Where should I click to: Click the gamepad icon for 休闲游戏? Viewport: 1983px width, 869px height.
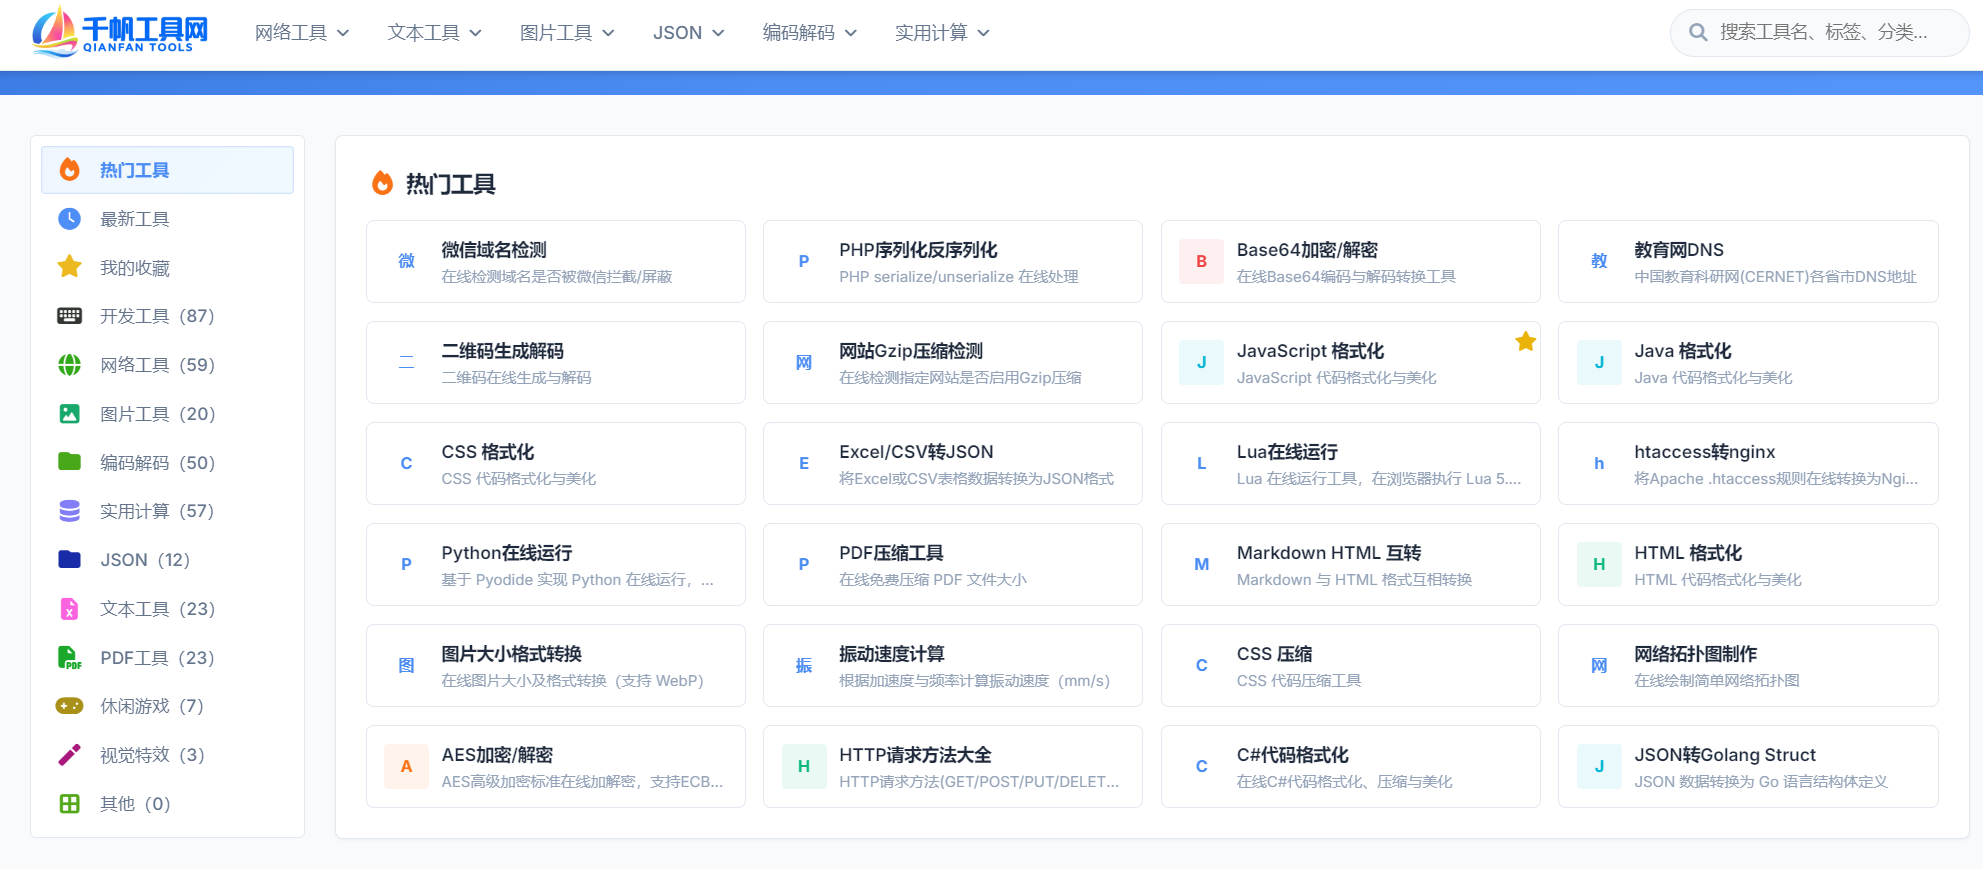[x=69, y=706]
